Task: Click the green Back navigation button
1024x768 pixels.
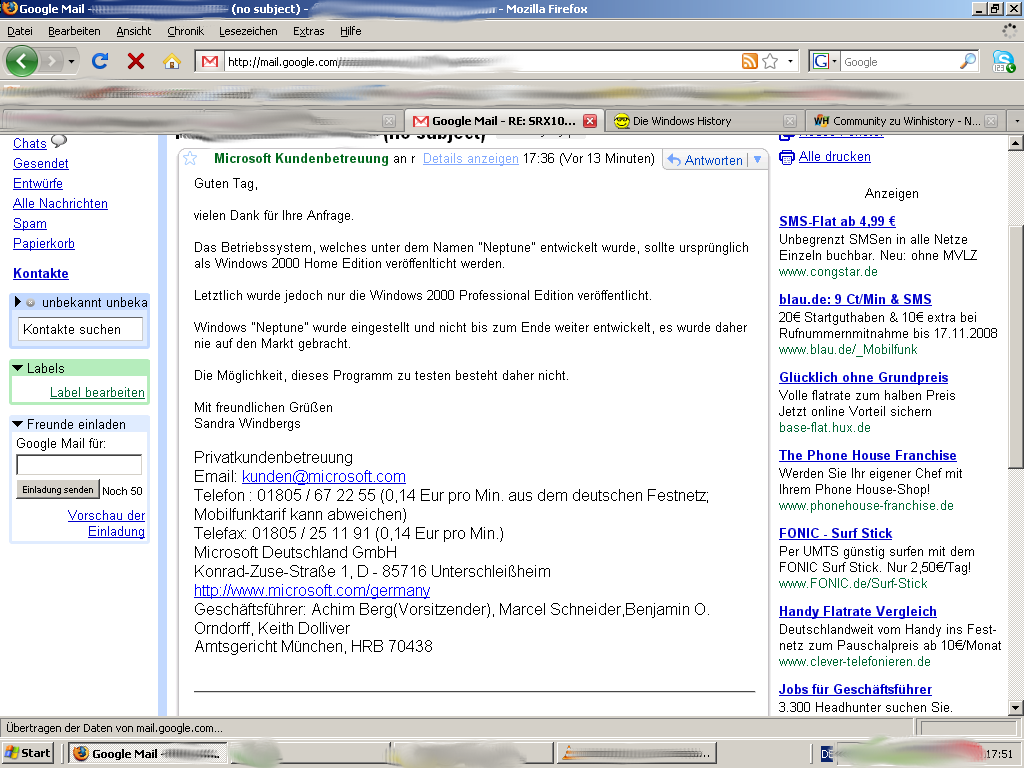Action: coord(22,61)
